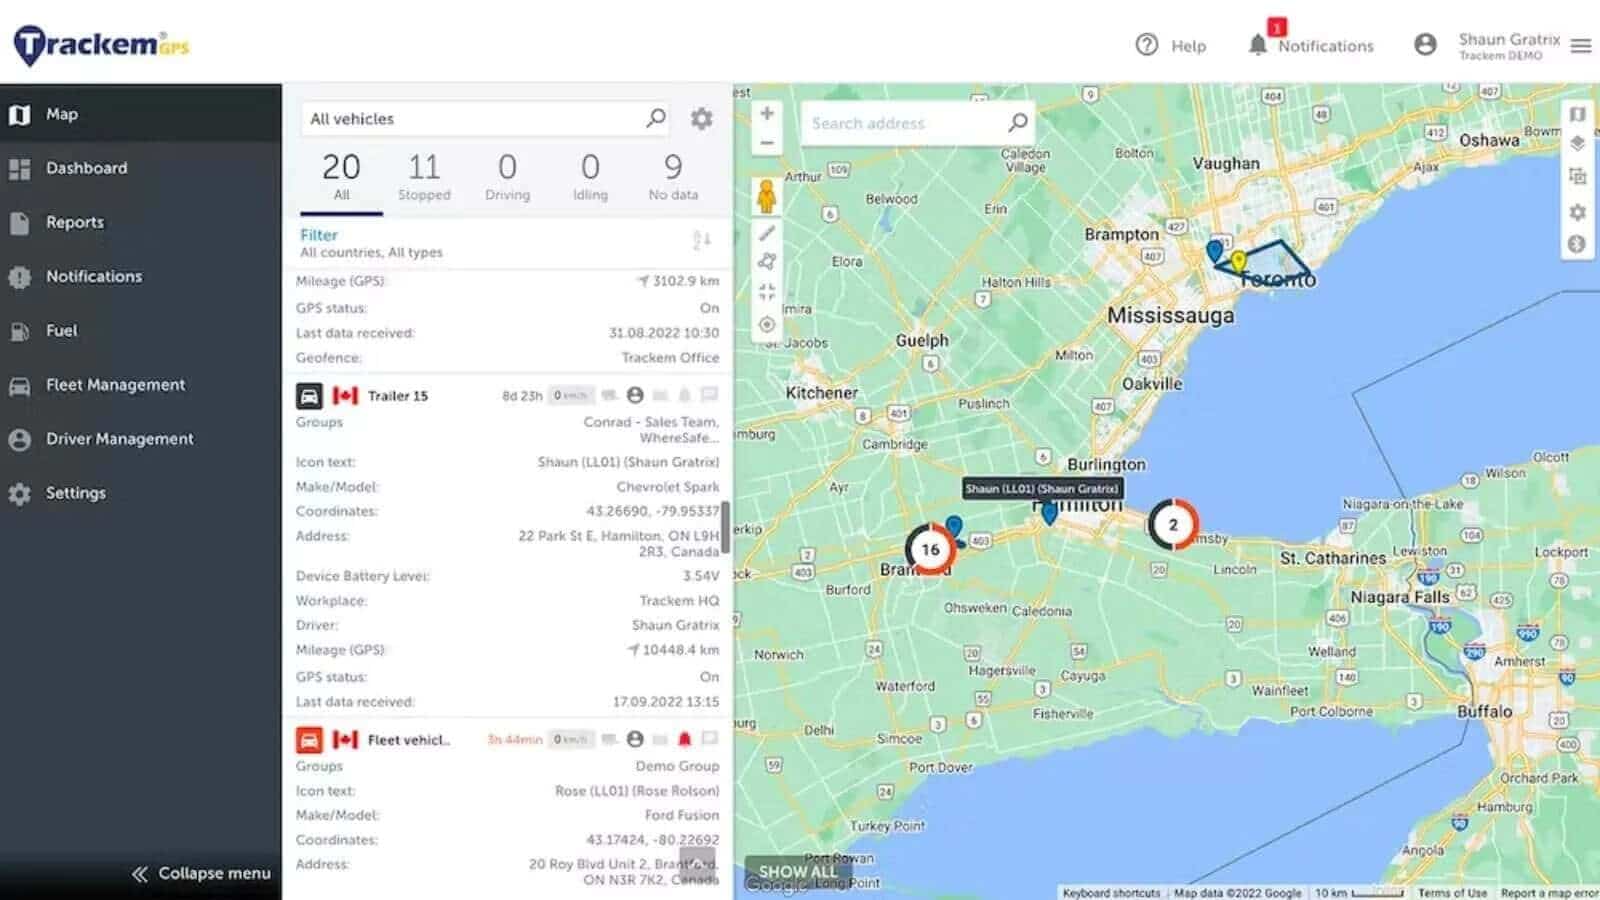Click the cluster marker labeled 2
This screenshot has height=900, width=1600.
pyautogui.click(x=1173, y=524)
